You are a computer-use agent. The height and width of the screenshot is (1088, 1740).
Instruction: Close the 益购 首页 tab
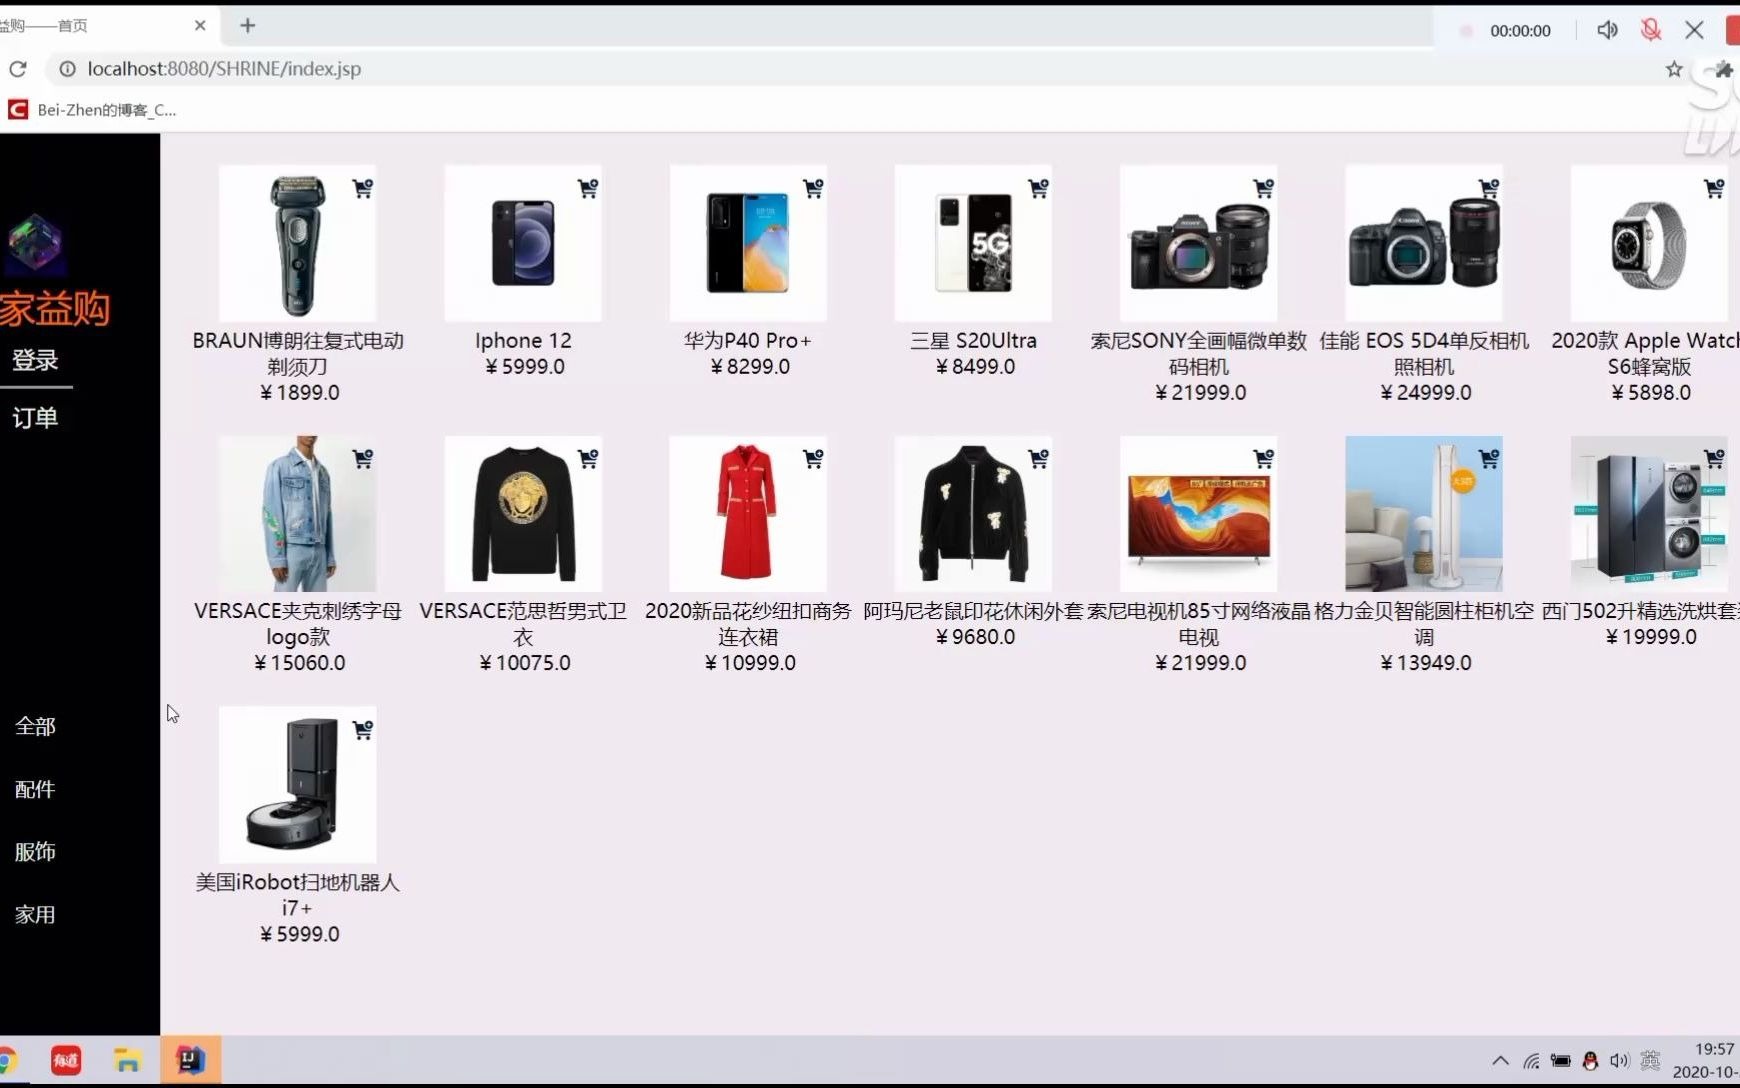click(200, 26)
